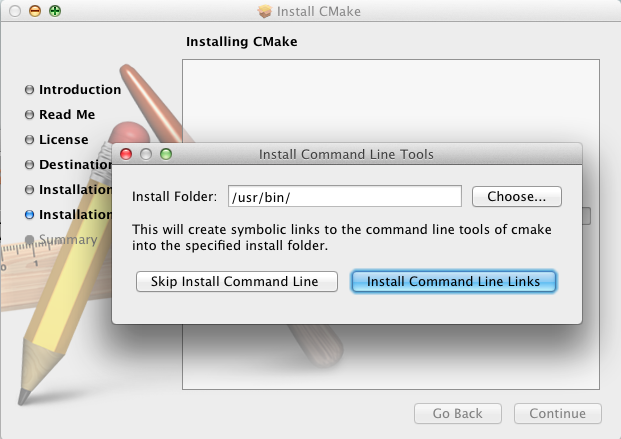Viewport: 621px width, 439px height.
Task: Click the blue active Installation step bullet
Action: [x=29, y=214]
